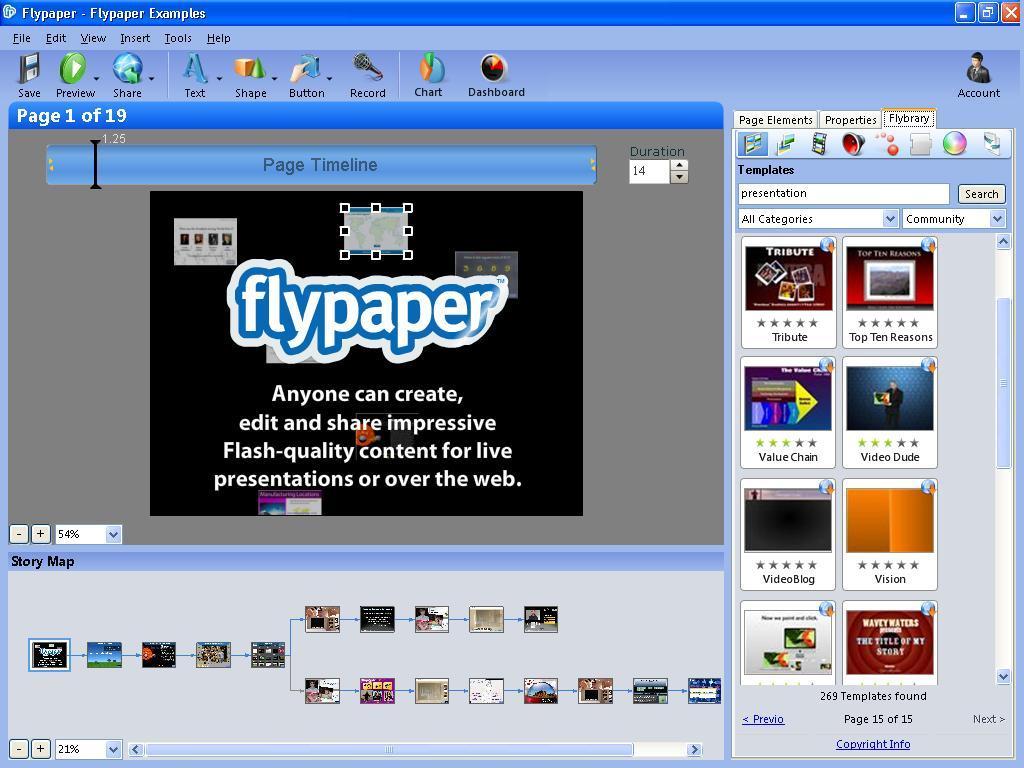This screenshot has width=1024, height=768.
Task: Select the video filmstrip icon in Flybrary
Action: tap(819, 144)
